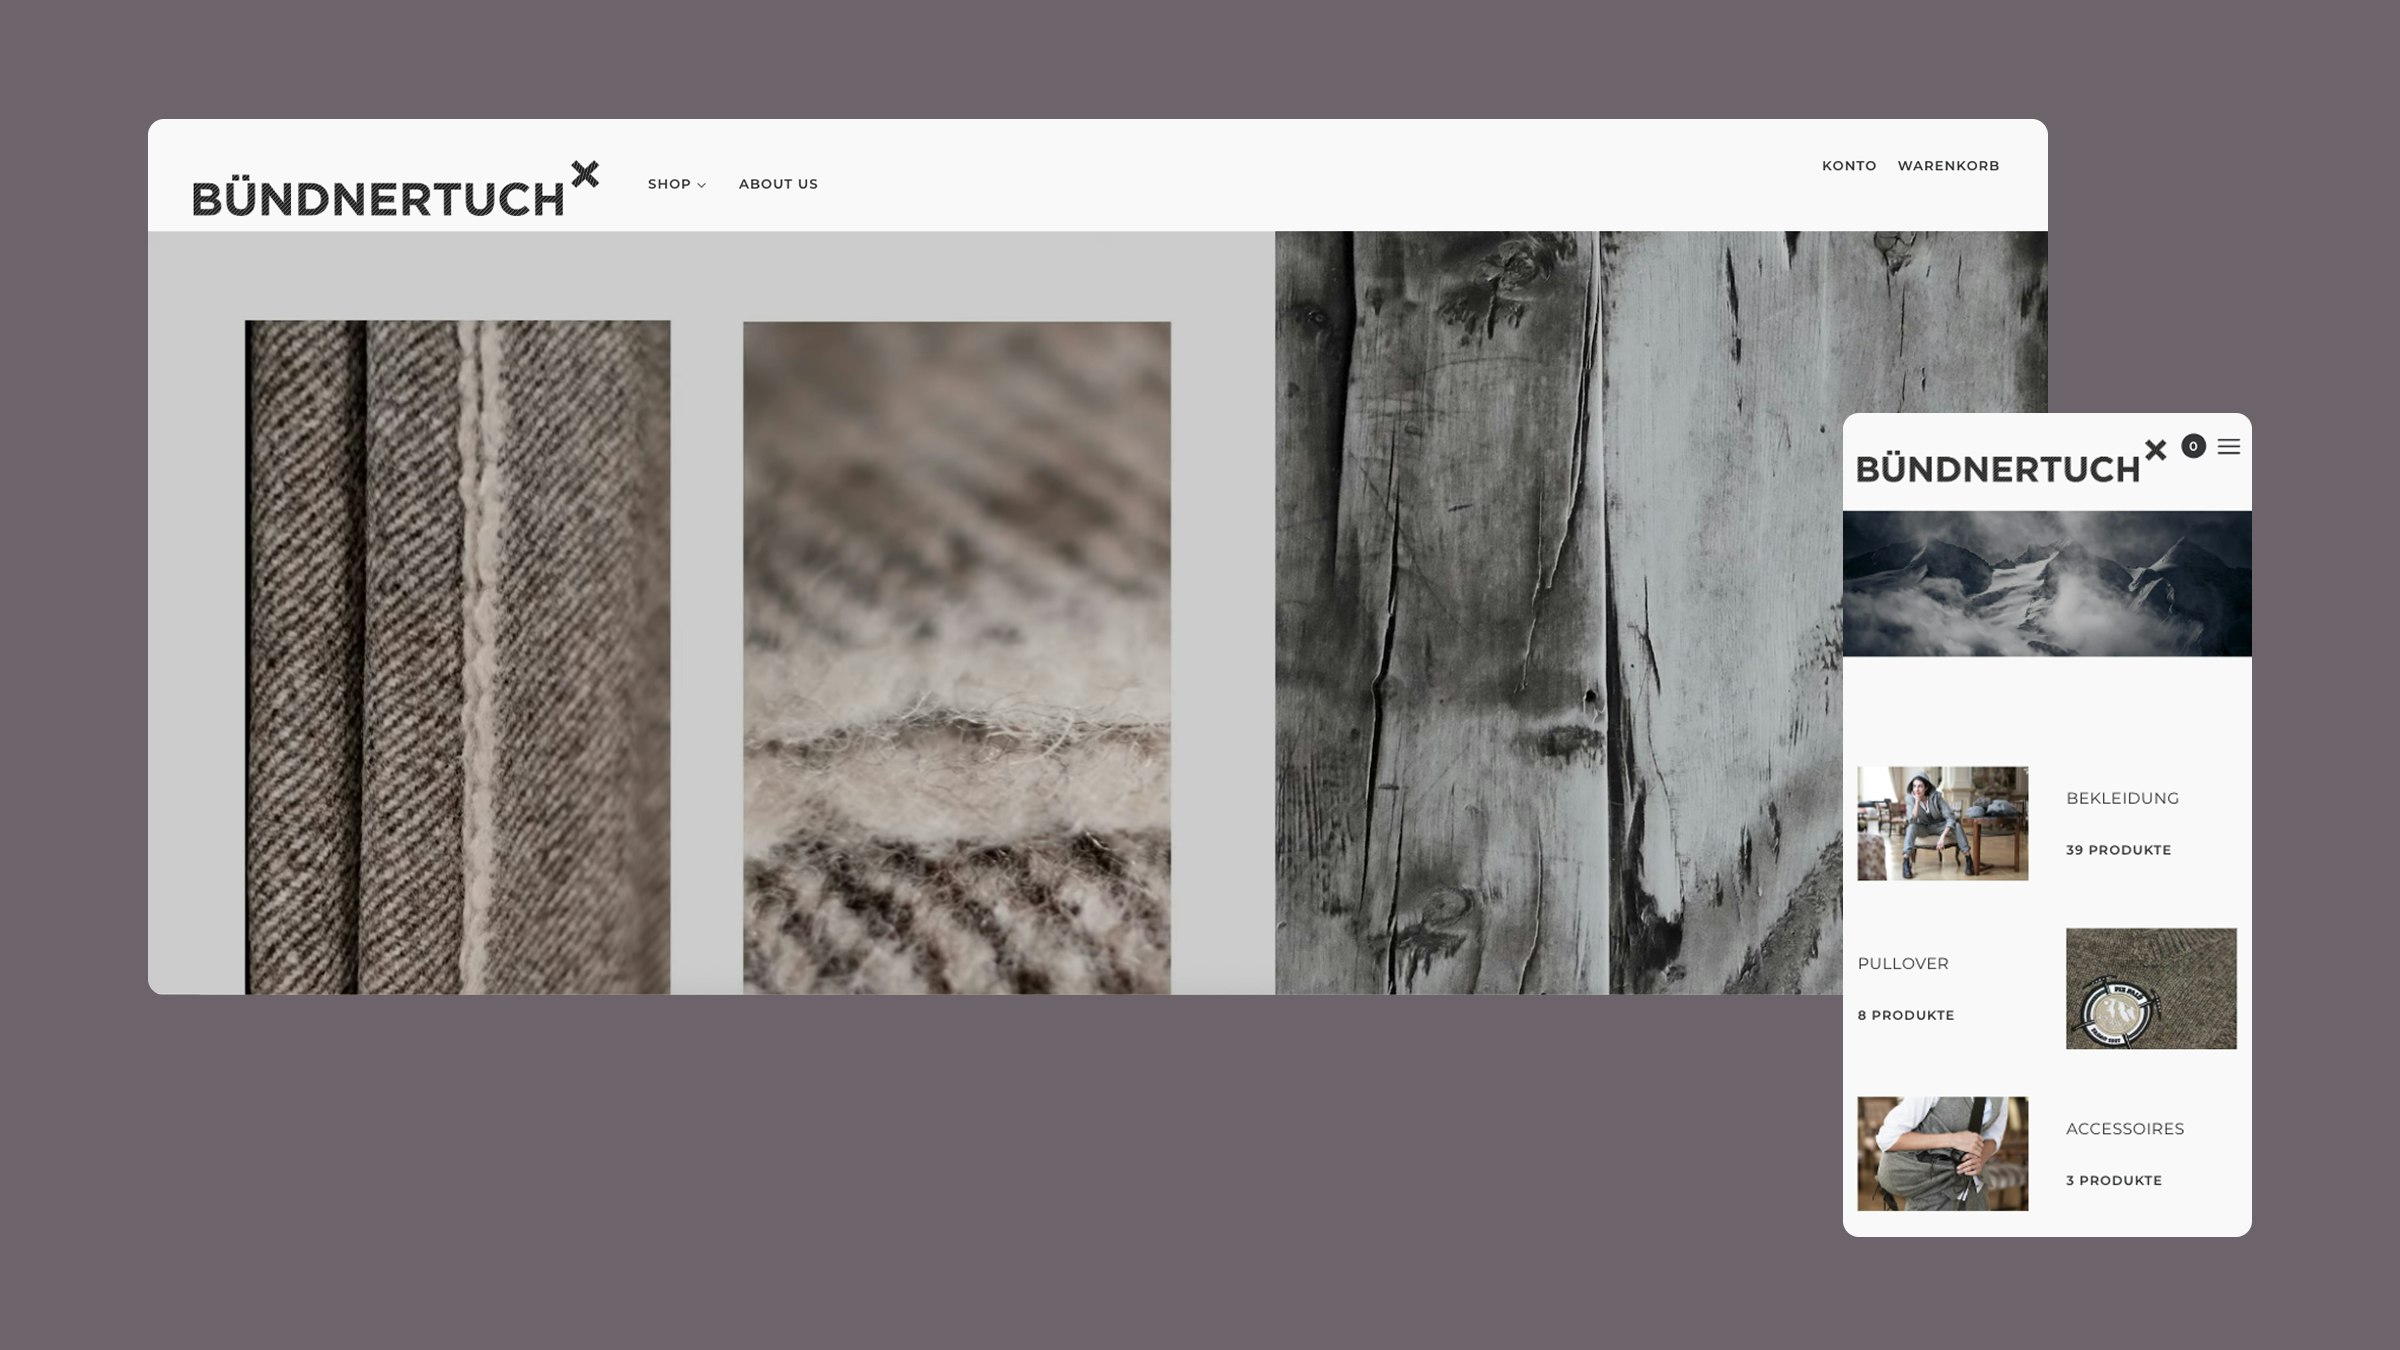Open the Accessoires category title
The image size is (2400, 1350).
pyautogui.click(x=2124, y=1128)
